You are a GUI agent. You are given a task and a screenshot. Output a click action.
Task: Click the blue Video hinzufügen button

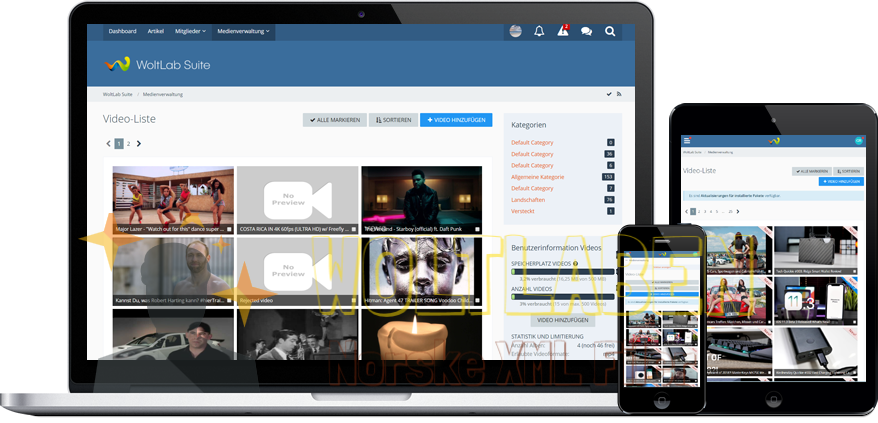(456, 120)
